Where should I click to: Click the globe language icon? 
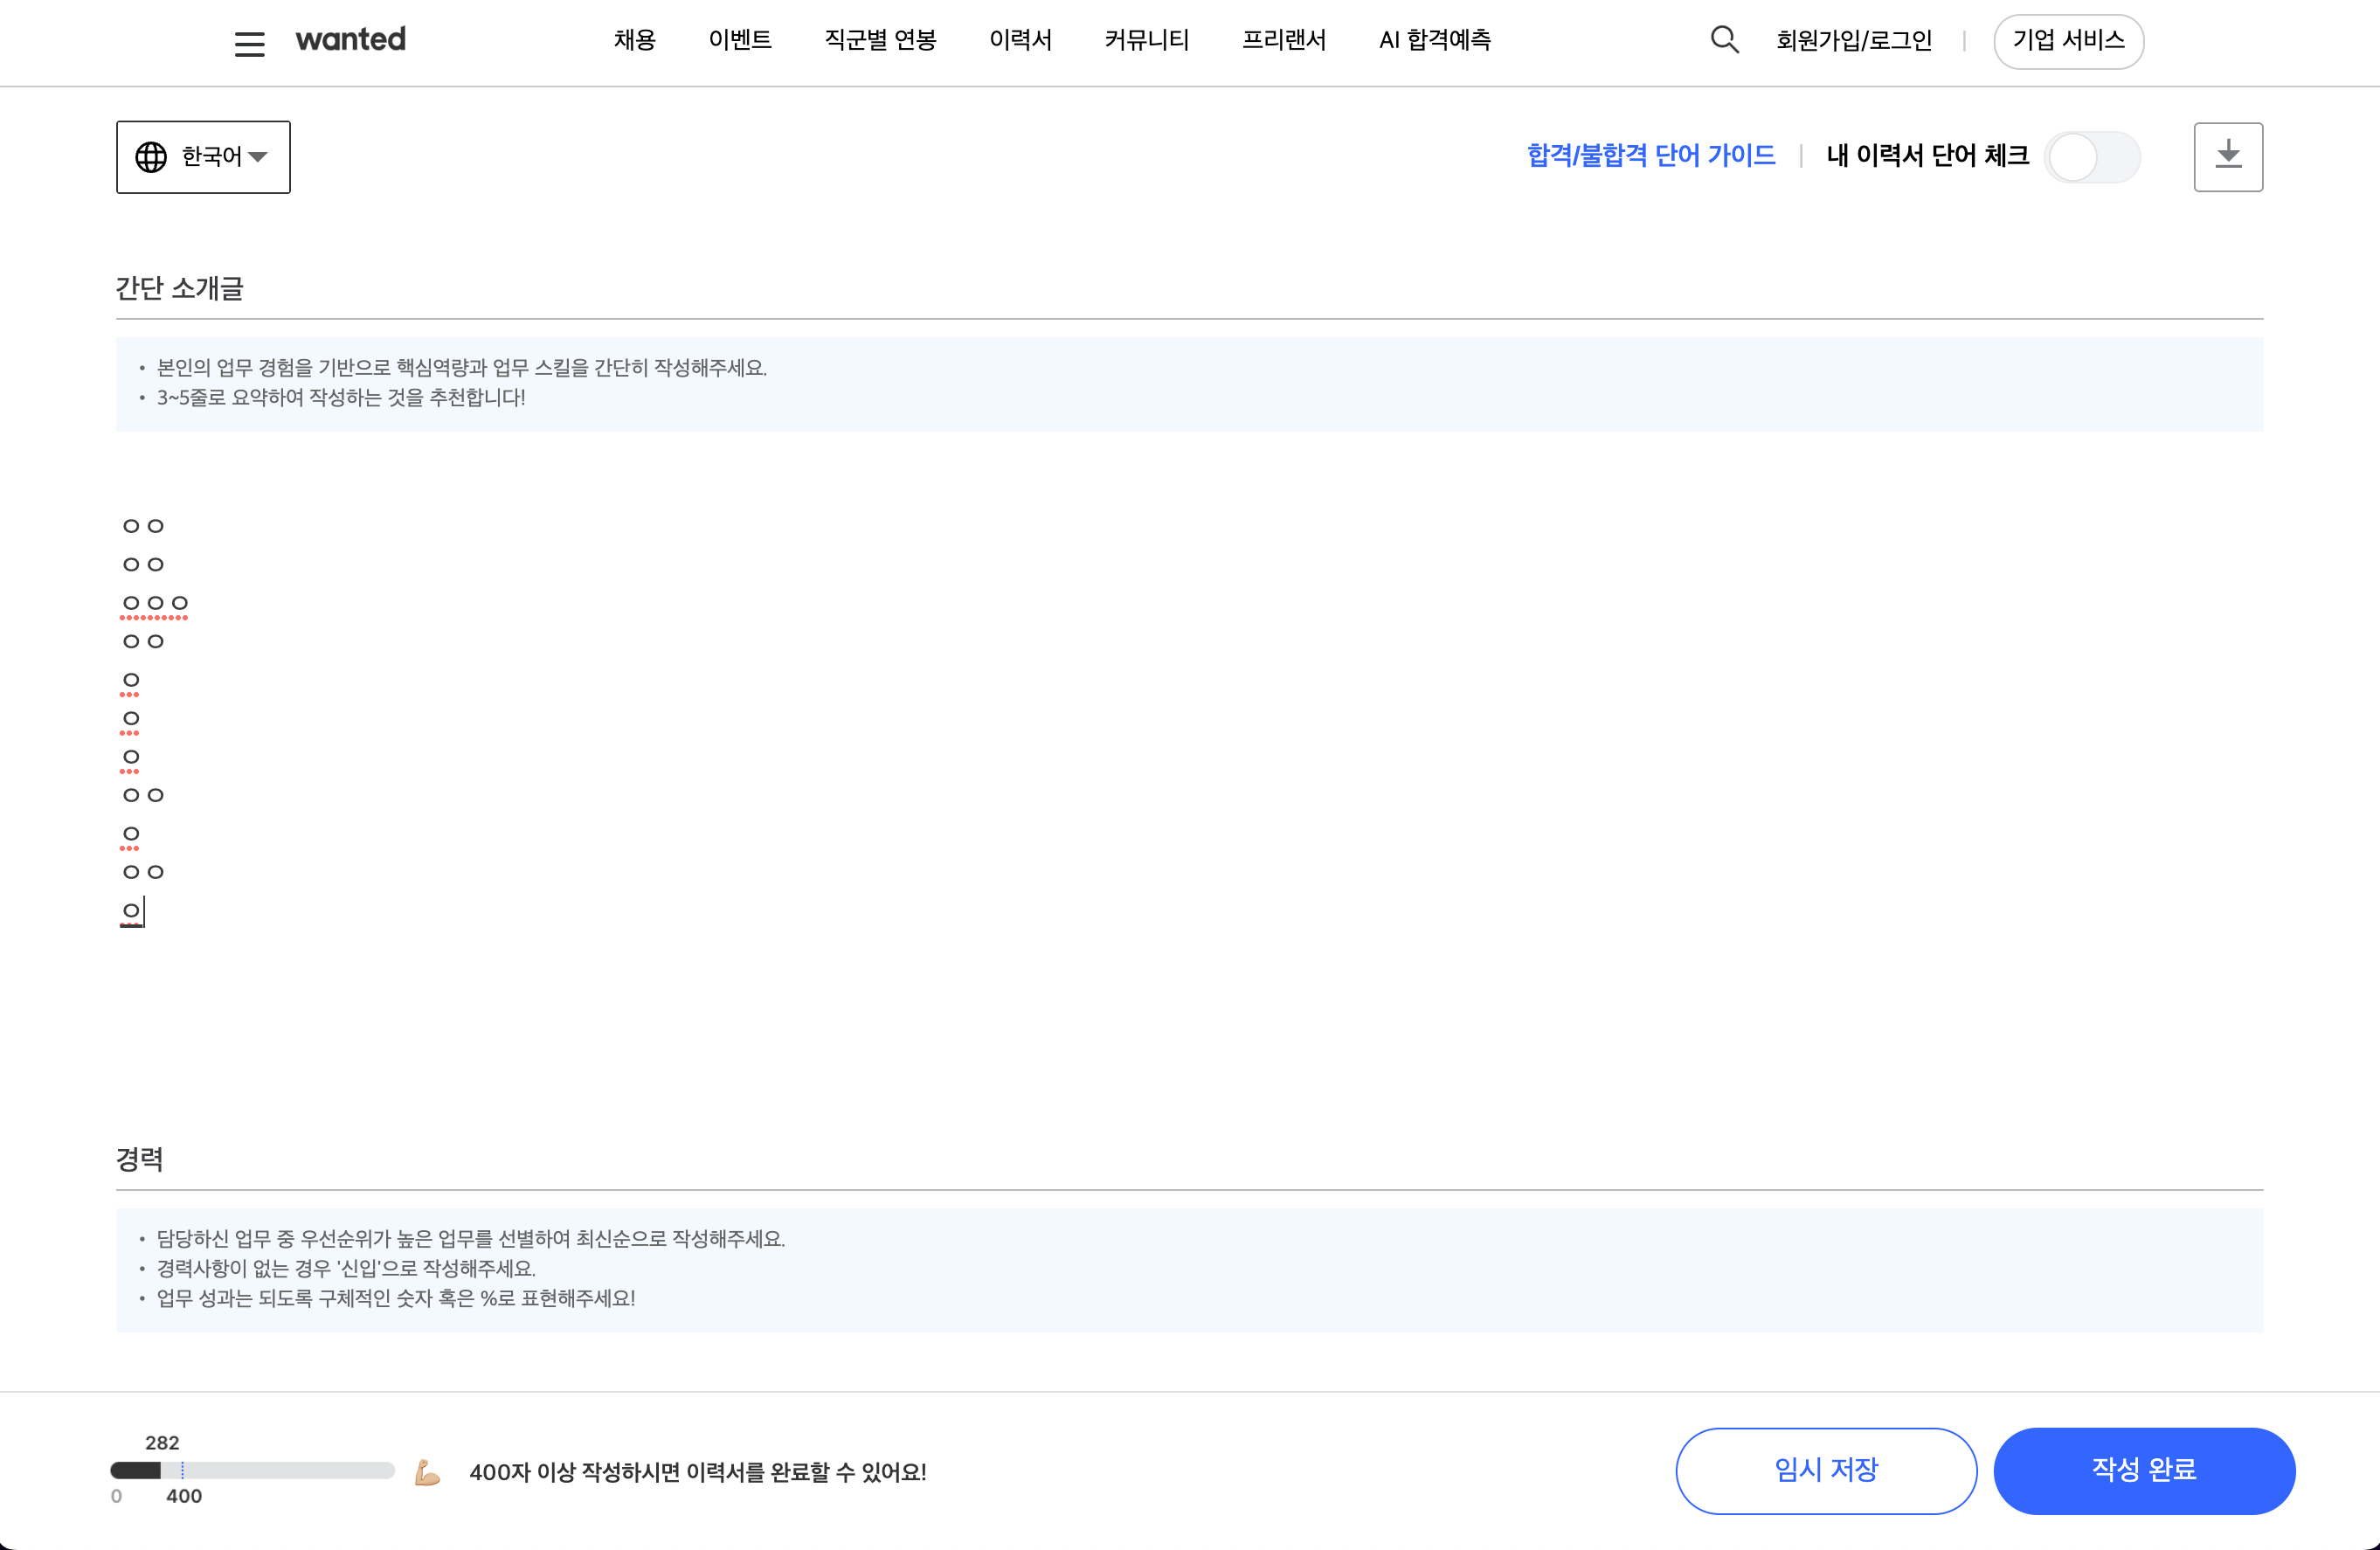point(151,157)
